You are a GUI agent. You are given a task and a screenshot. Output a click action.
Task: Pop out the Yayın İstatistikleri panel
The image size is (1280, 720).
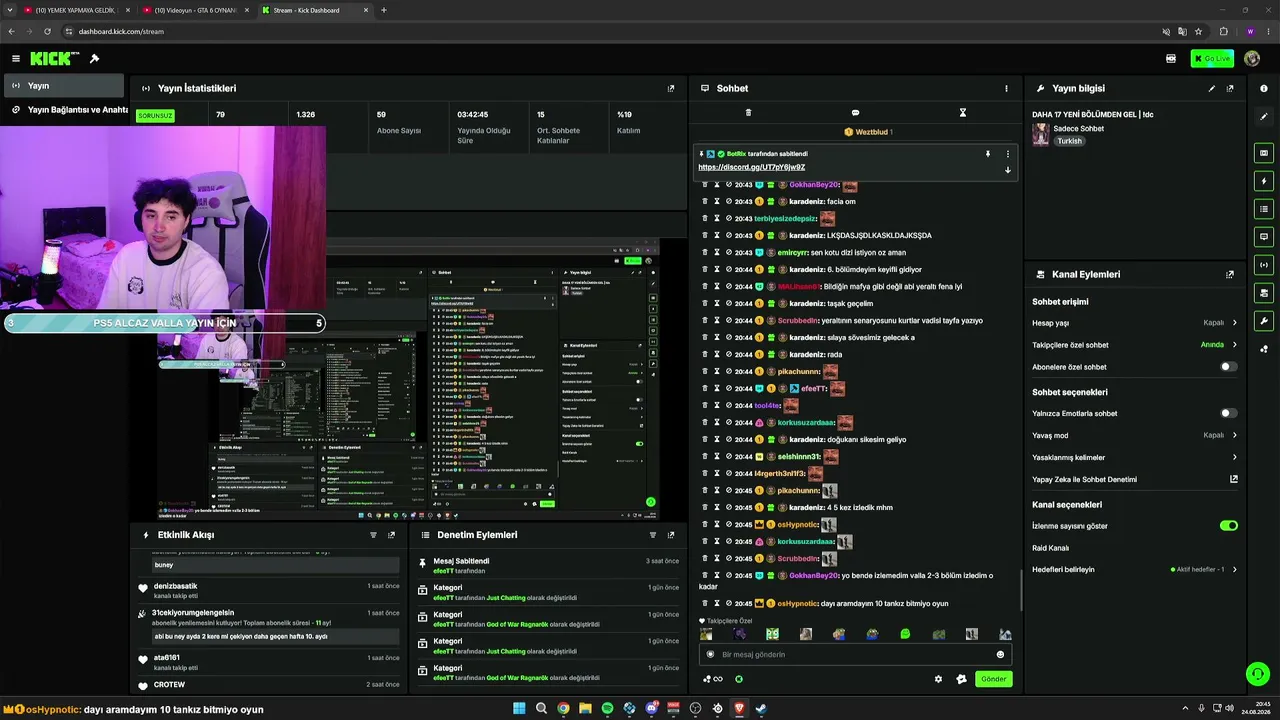coord(671,88)
